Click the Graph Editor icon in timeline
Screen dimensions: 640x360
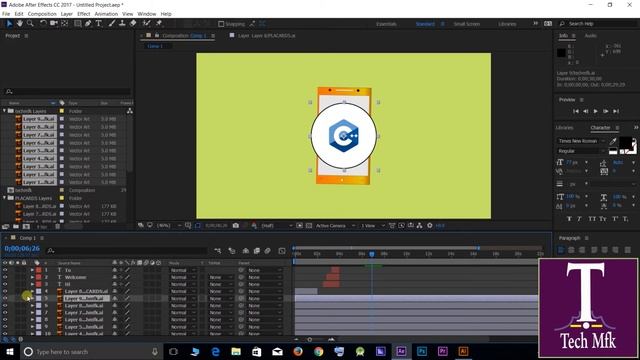pyautogui.click(x=282, y=251)
